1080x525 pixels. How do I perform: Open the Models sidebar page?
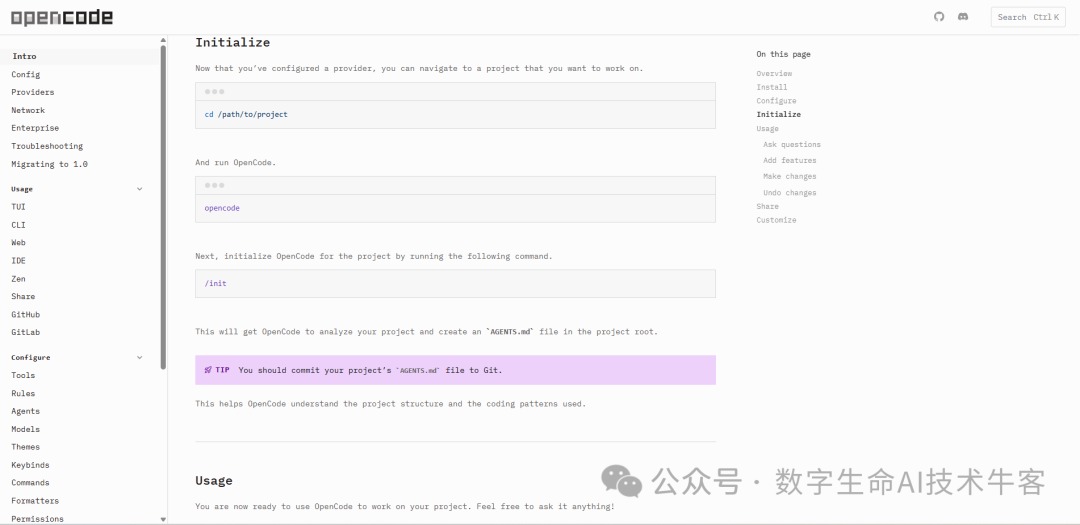click(x=25, y=429)
